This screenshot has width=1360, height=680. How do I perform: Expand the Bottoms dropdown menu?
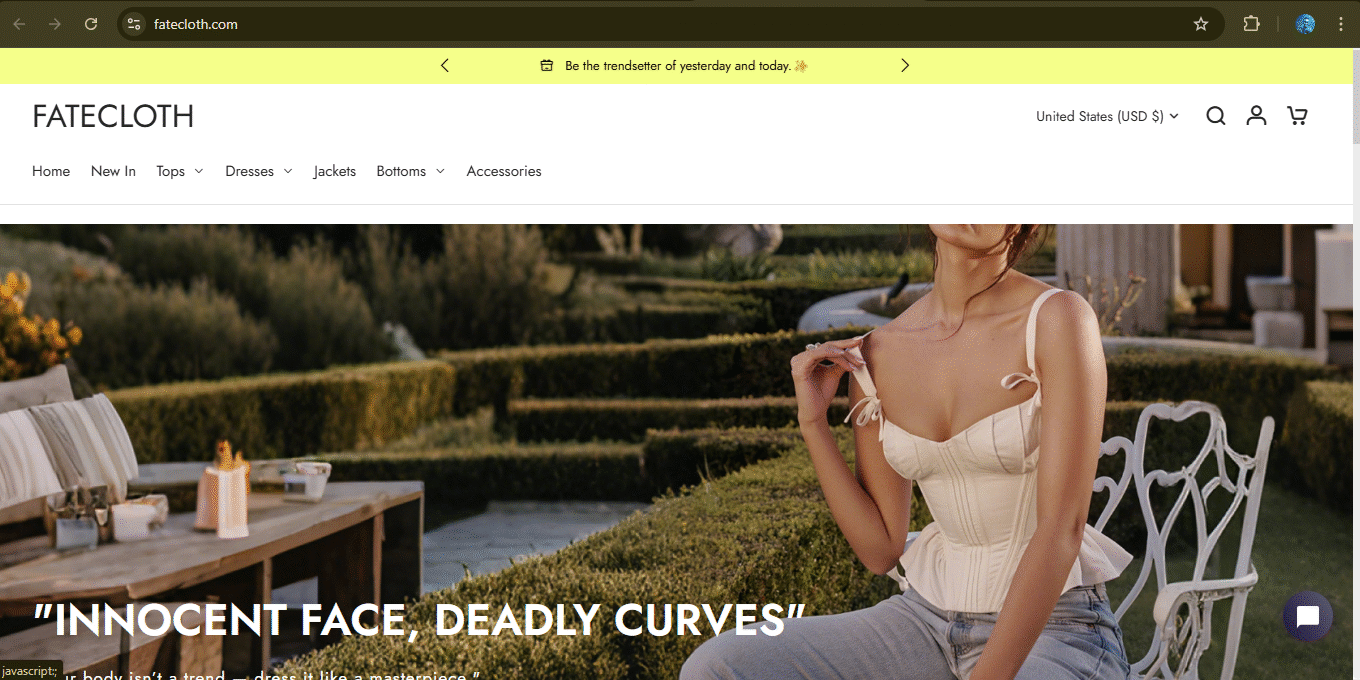[410, 171]
